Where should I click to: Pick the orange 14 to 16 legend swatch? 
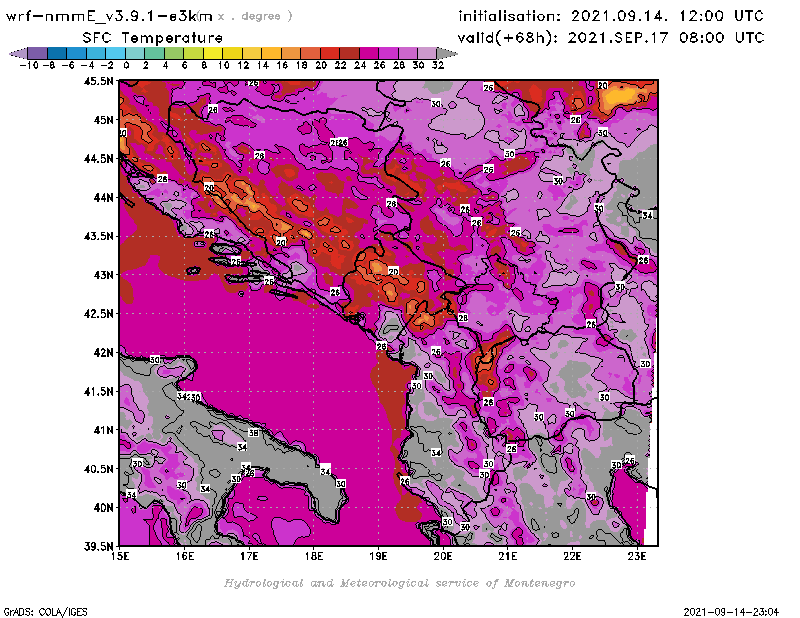click(271, 53)
